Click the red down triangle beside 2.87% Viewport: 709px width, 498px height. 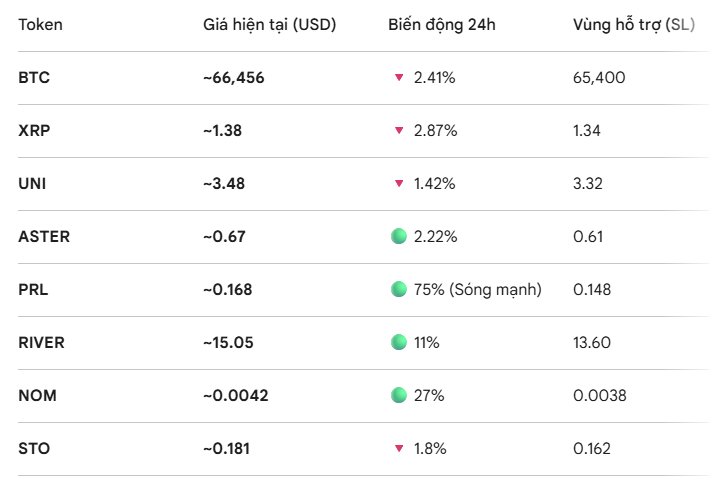pyautogui.click(x=399, y=131)
